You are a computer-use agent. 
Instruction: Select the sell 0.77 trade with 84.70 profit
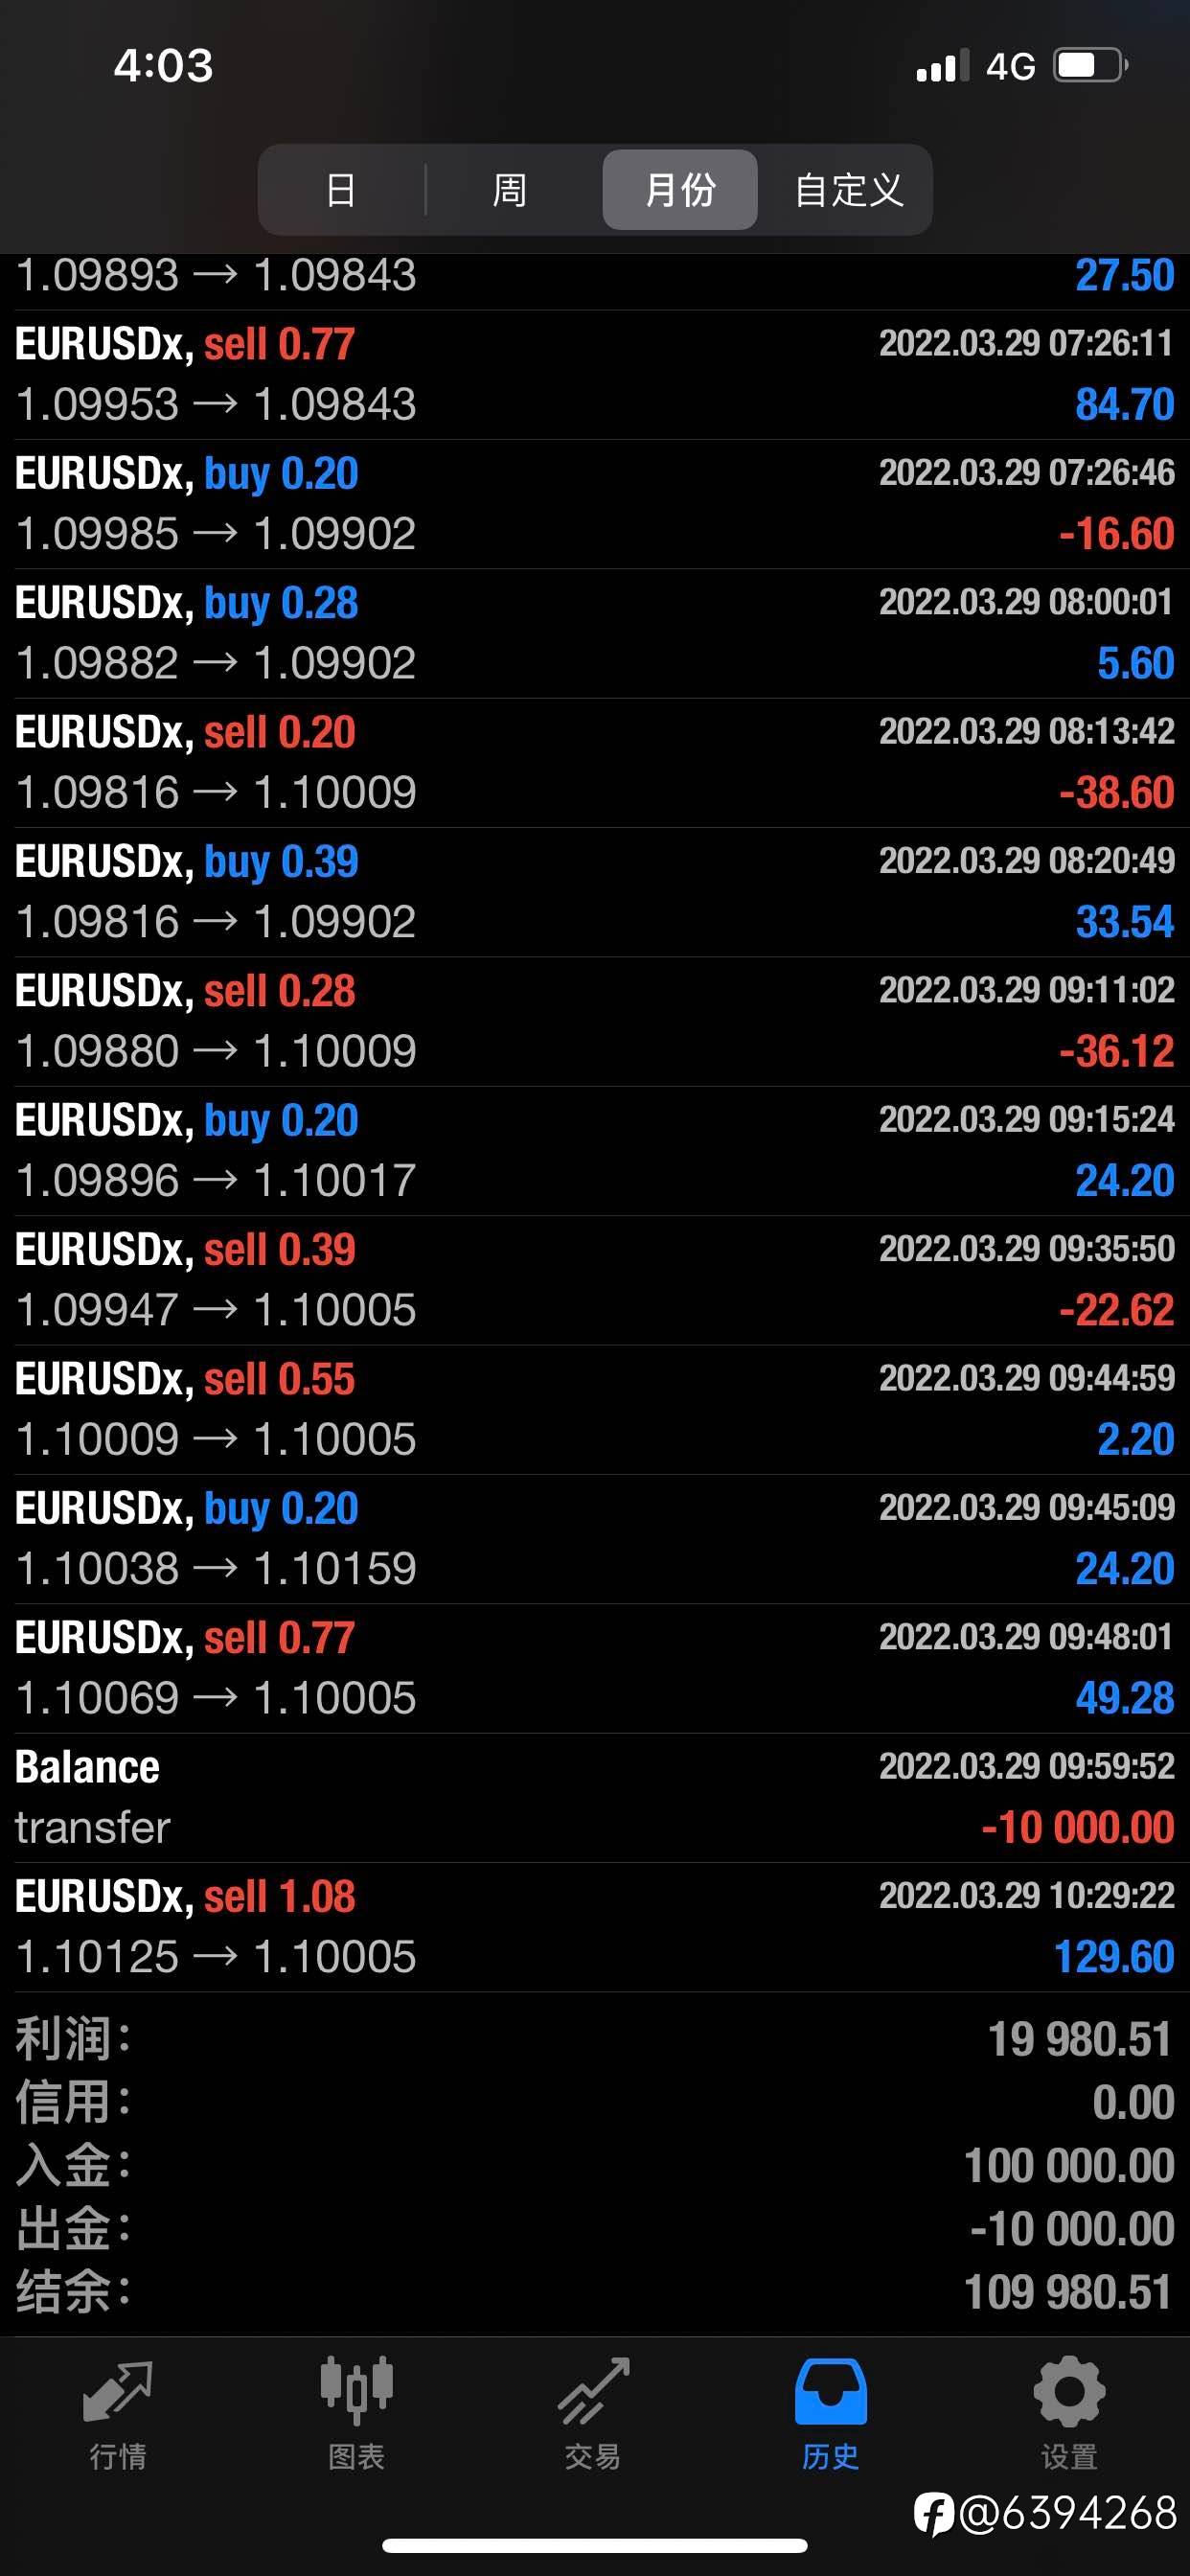pos(595,375)
